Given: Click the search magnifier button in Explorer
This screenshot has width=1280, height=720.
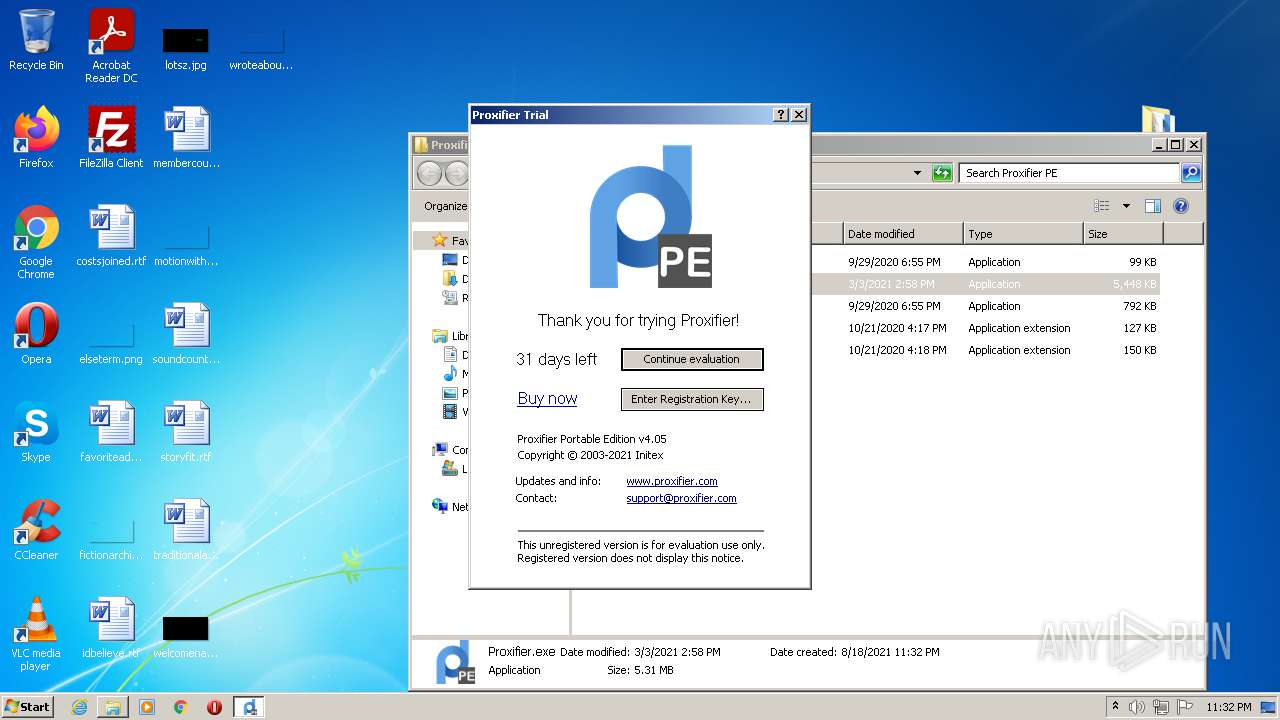Looking at the screenshot, I should click(1190, 173).
